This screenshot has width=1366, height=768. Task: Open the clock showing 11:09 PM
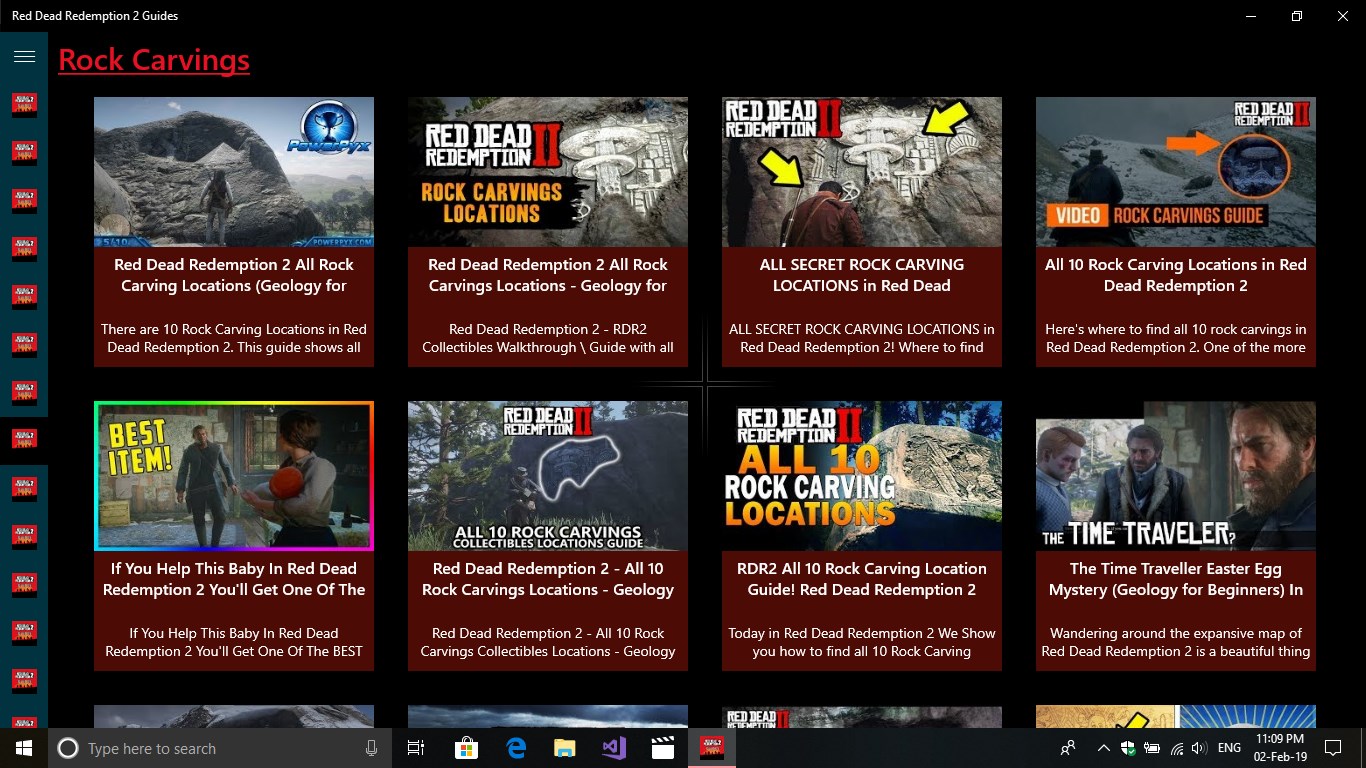(1281, 748)
